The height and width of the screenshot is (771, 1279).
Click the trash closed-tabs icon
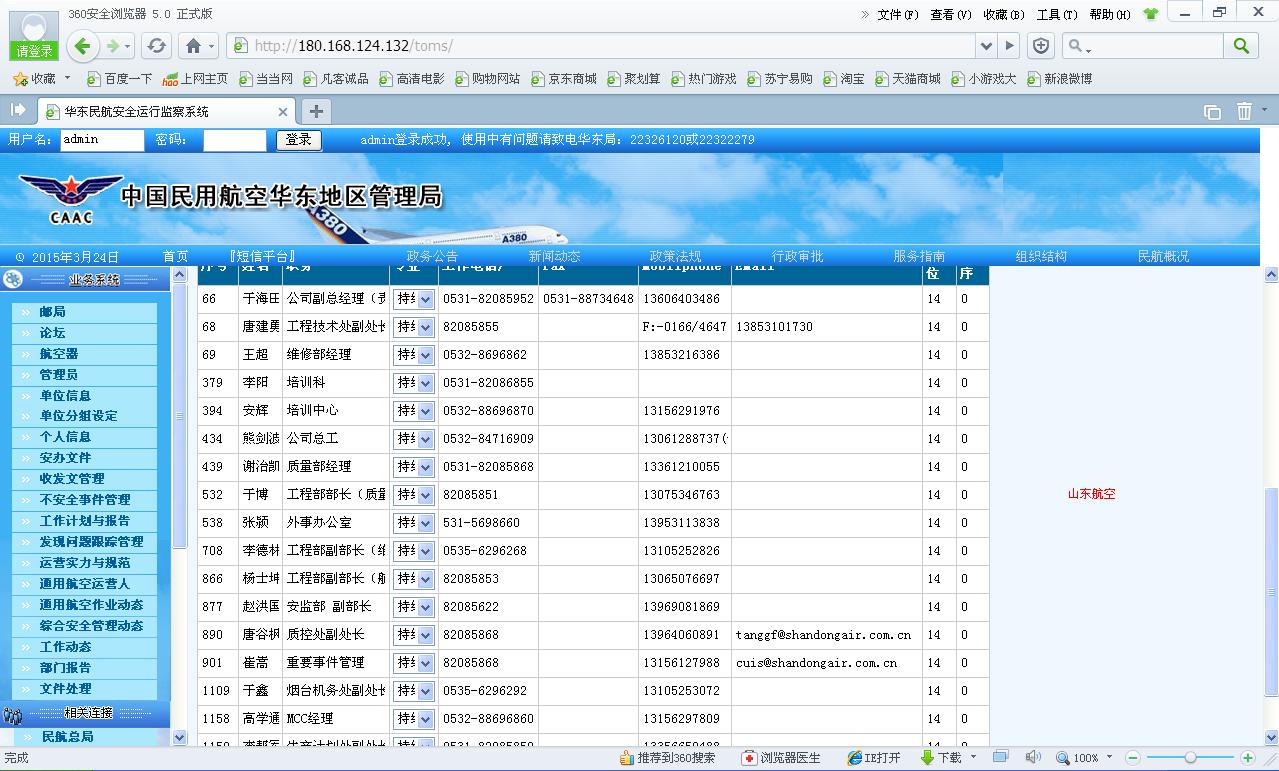pyautogui.click(x=1244, y=111)
